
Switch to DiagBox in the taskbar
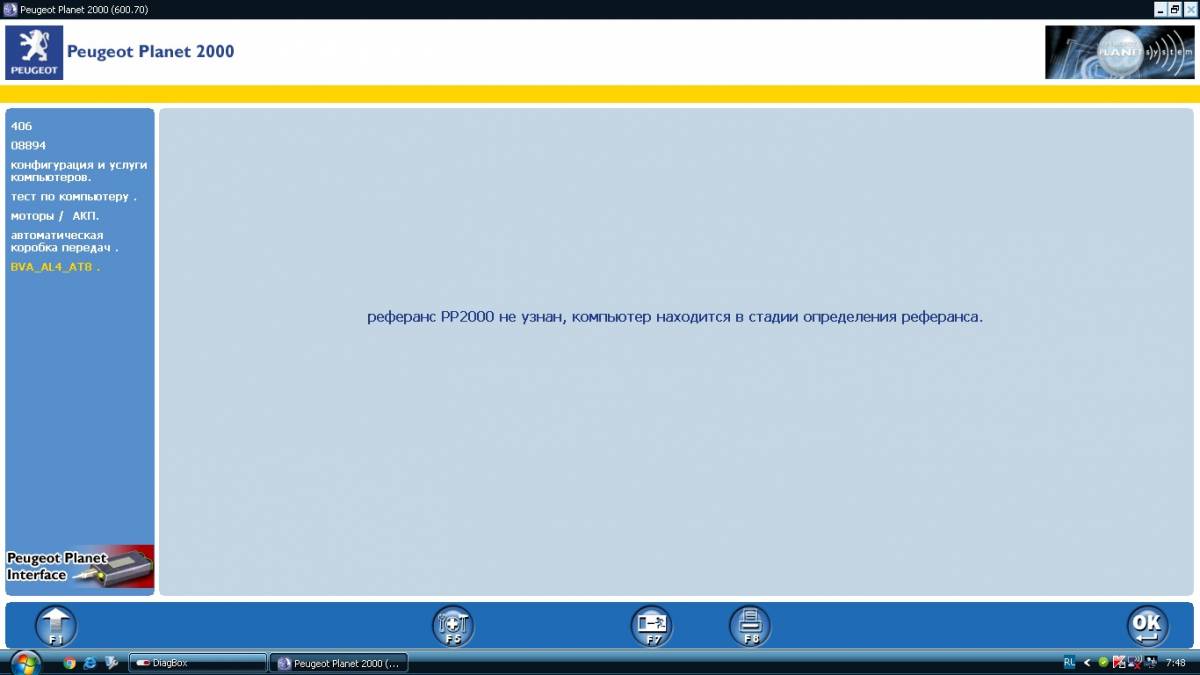coord(198,662)
